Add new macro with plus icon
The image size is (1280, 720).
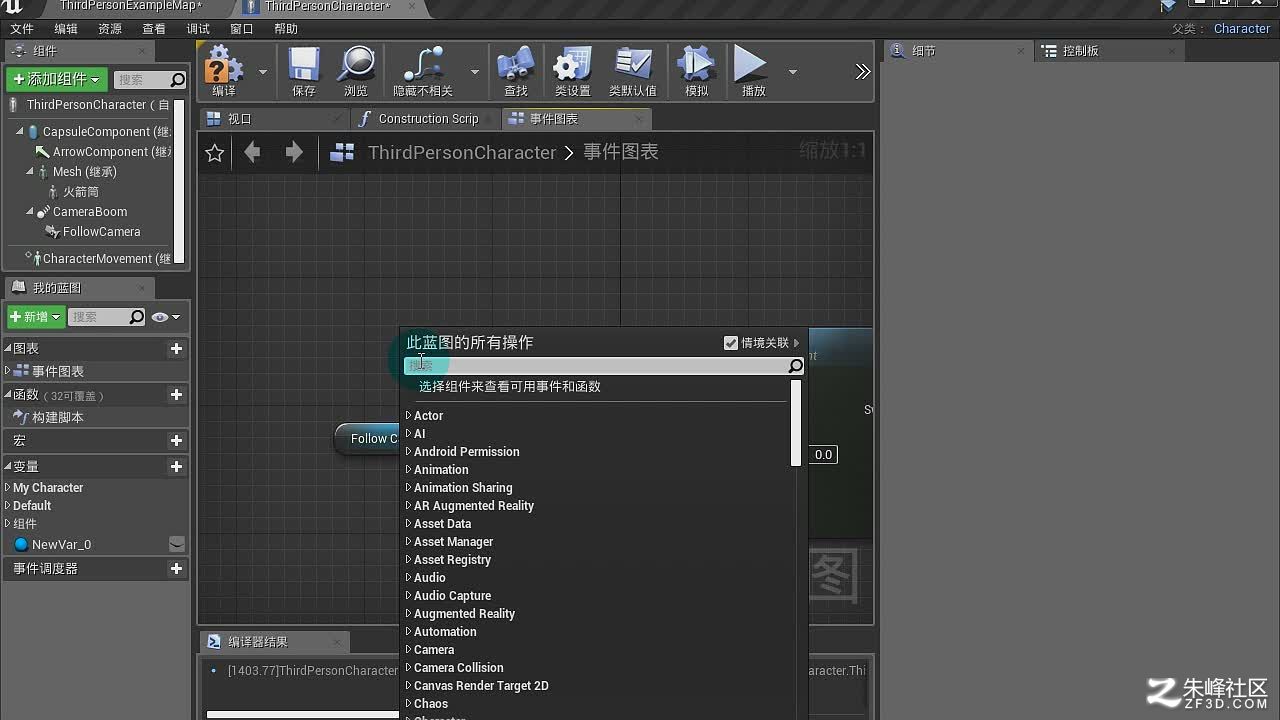tap(176, 440)
